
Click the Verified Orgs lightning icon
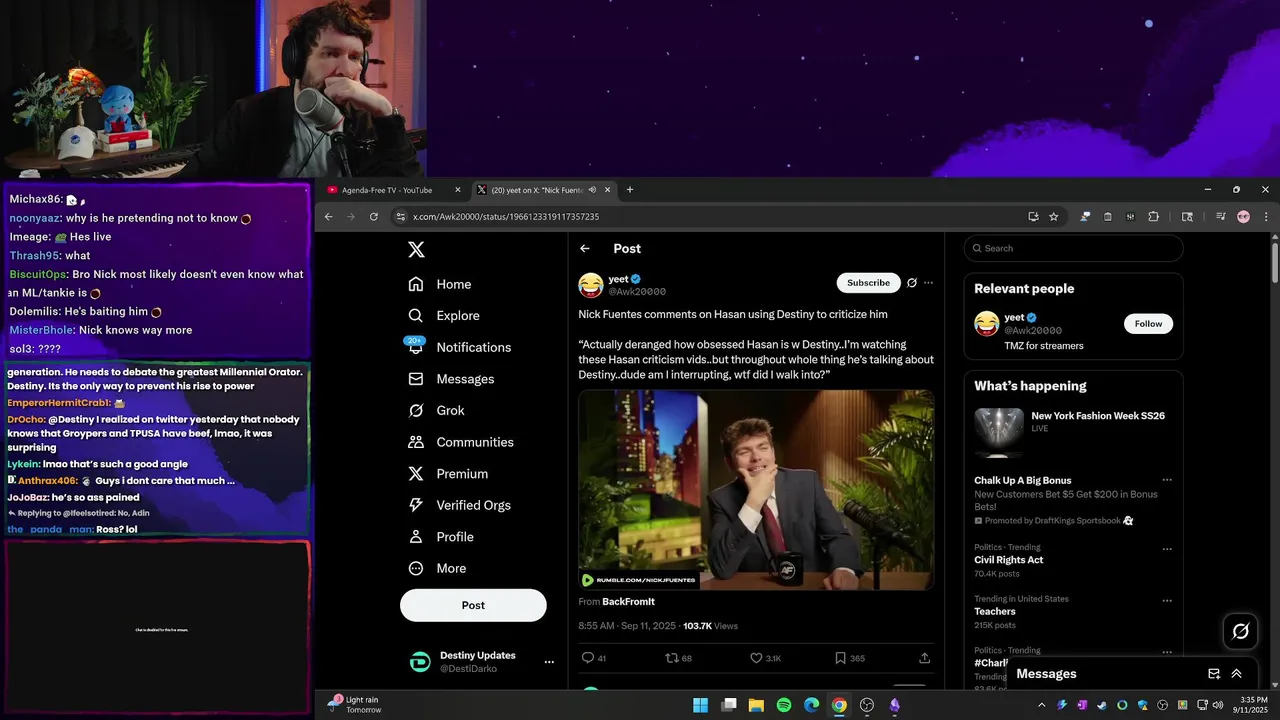point(416,505)
